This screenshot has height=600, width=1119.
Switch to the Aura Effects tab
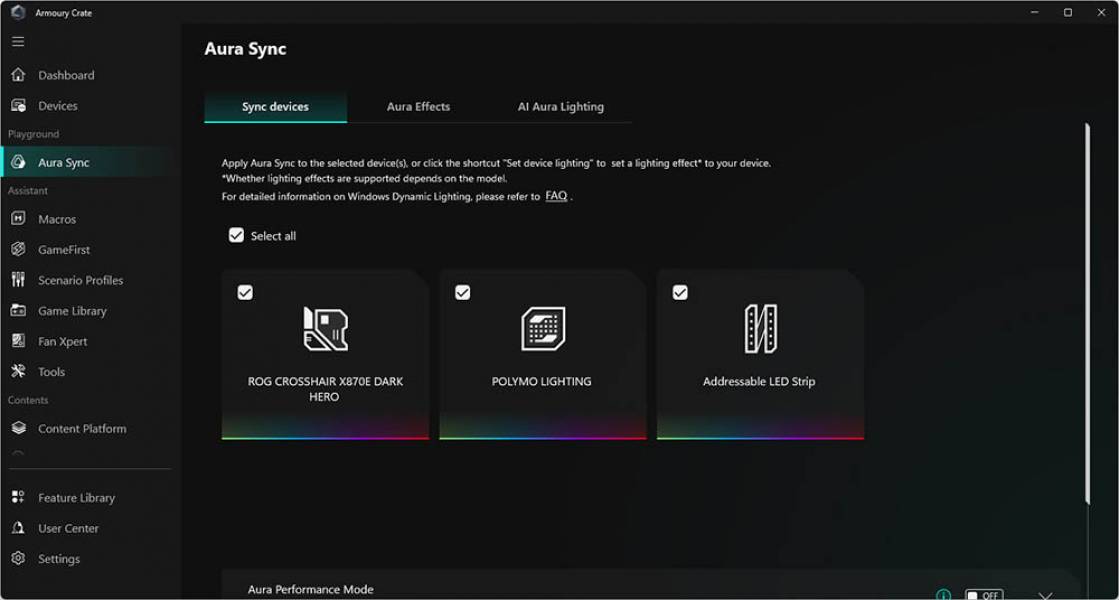(418, 106)
